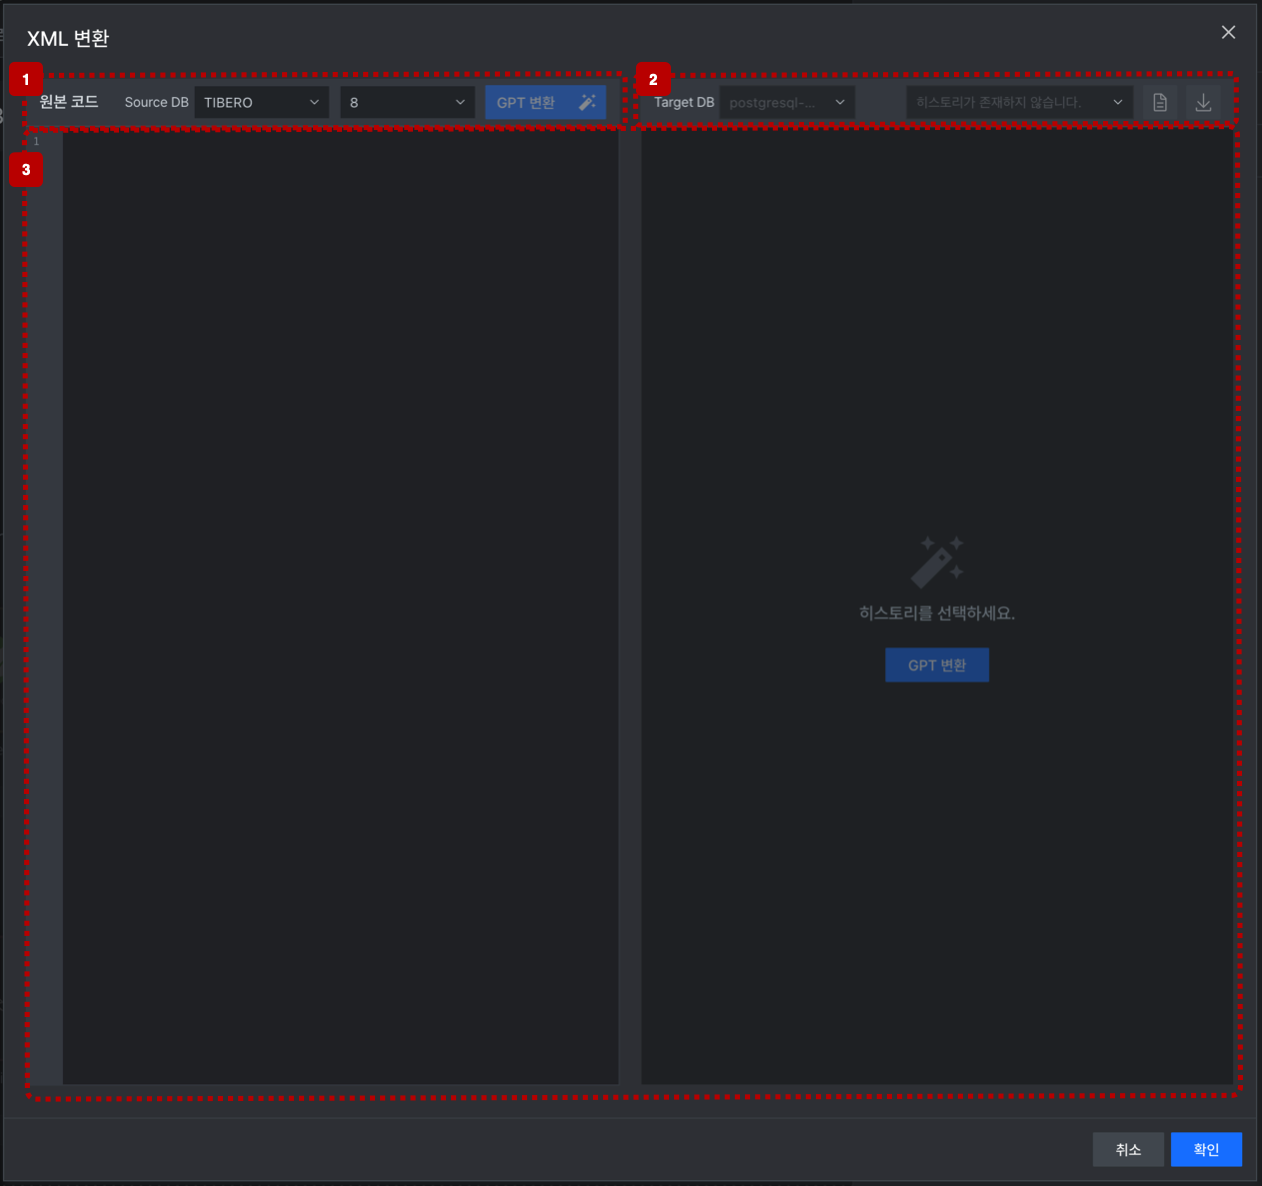The height and width of the screenshot is (1186, 1262).
Task: Click the download arrow icon
Action: (x=1203, y=102)
